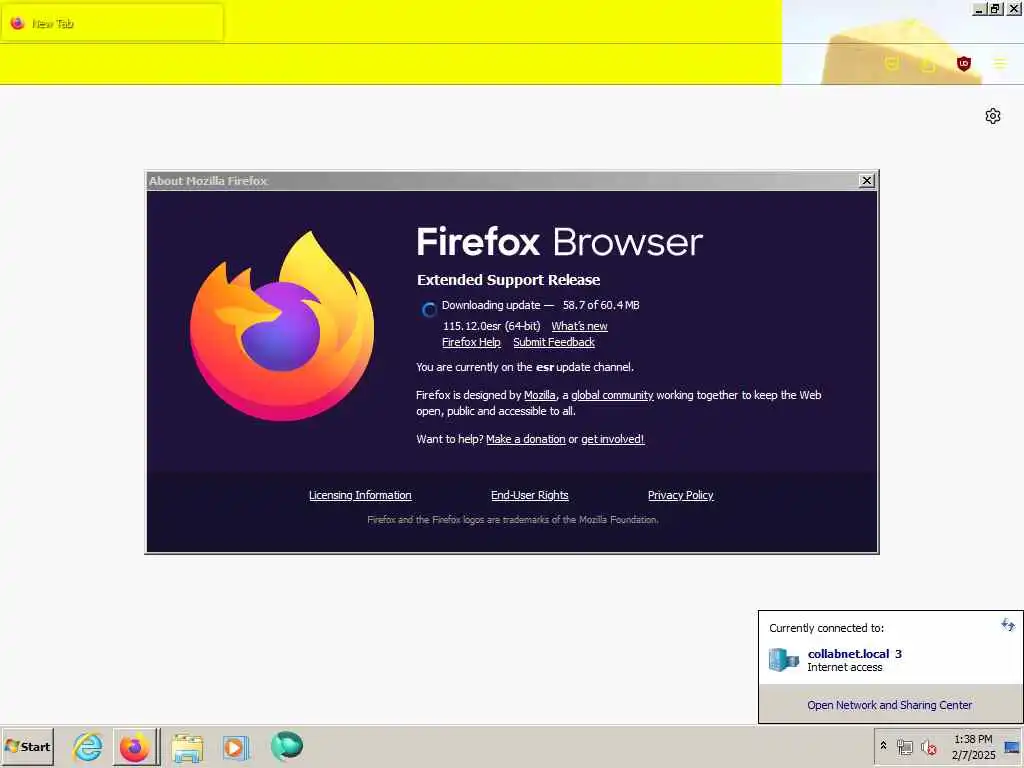Image resolution: width=1024 pixels, height=768 pixels.
Task: Click the Currently connected to: label
Action: tap(826, 628)
